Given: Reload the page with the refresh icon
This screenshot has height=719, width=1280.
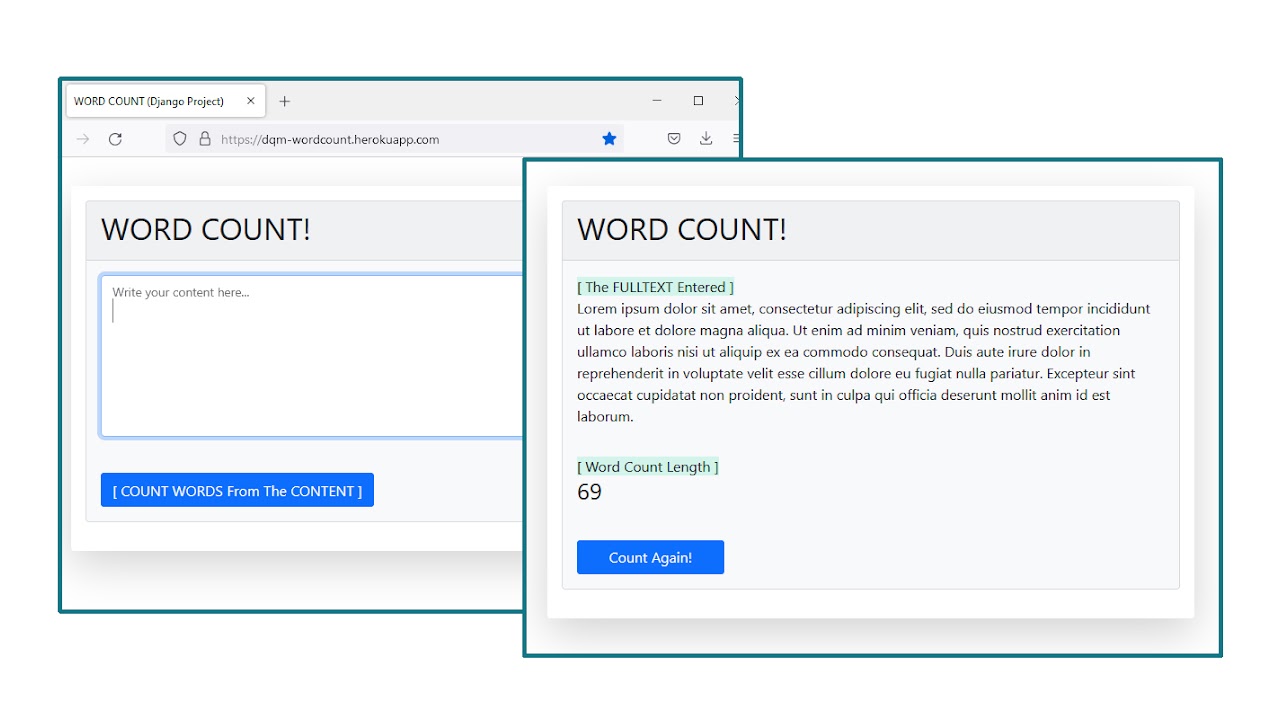Looking at the screenshot, I should pyautogui.click(x=115, y=139).
